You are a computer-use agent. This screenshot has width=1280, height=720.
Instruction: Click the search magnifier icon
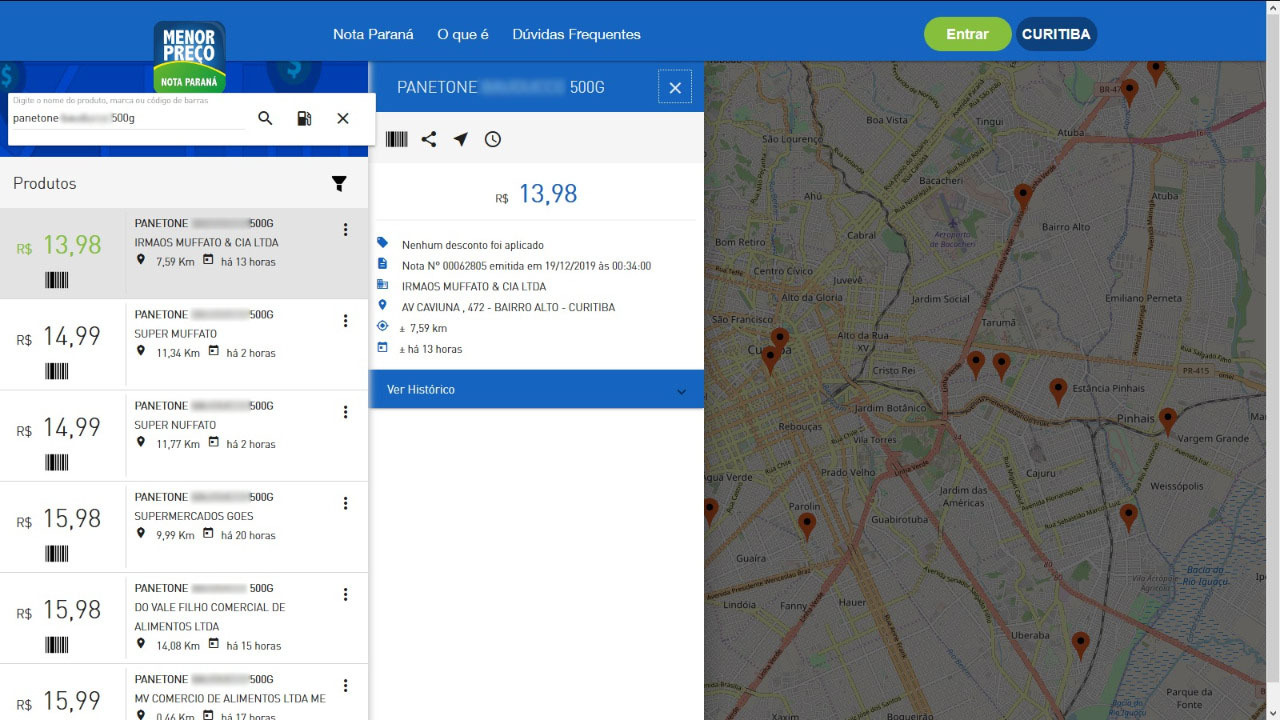(265, 118)
